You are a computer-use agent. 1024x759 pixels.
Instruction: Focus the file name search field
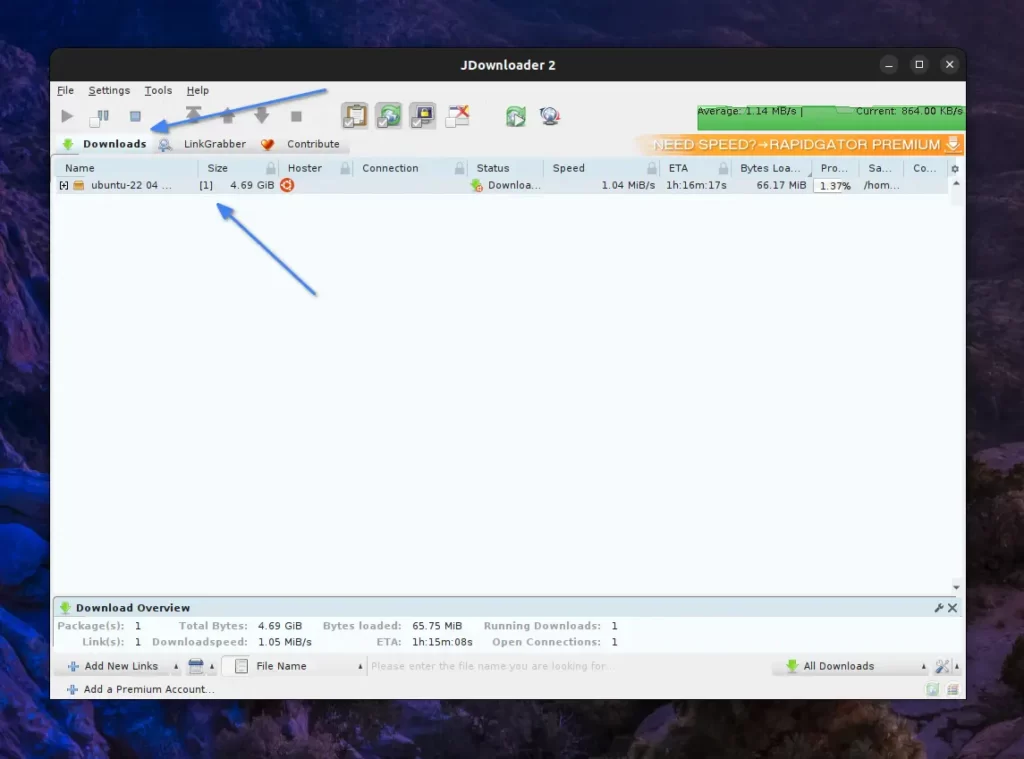pyautogui.click(x=567, y=666)
